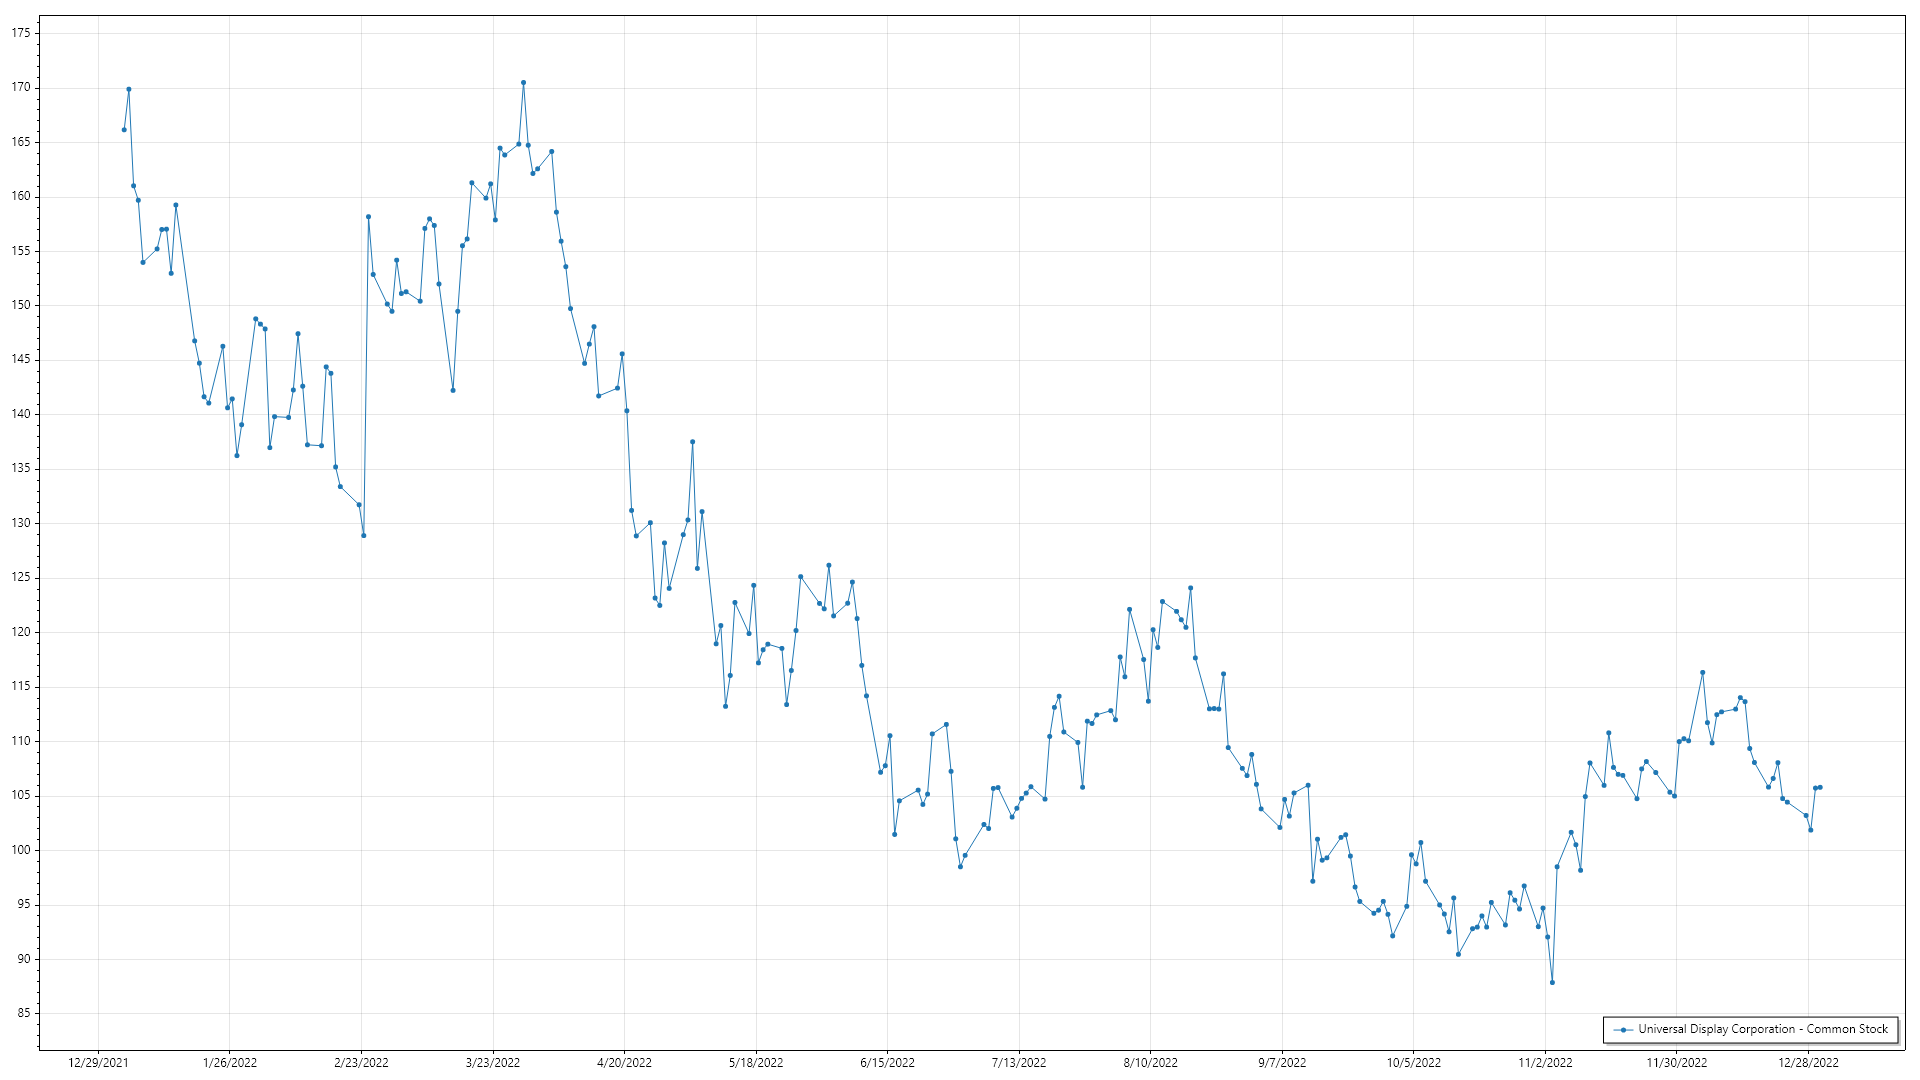Click the legend line marker icon
This screenshot has width=1920, height=1080.
(x=1624, y=1029)
